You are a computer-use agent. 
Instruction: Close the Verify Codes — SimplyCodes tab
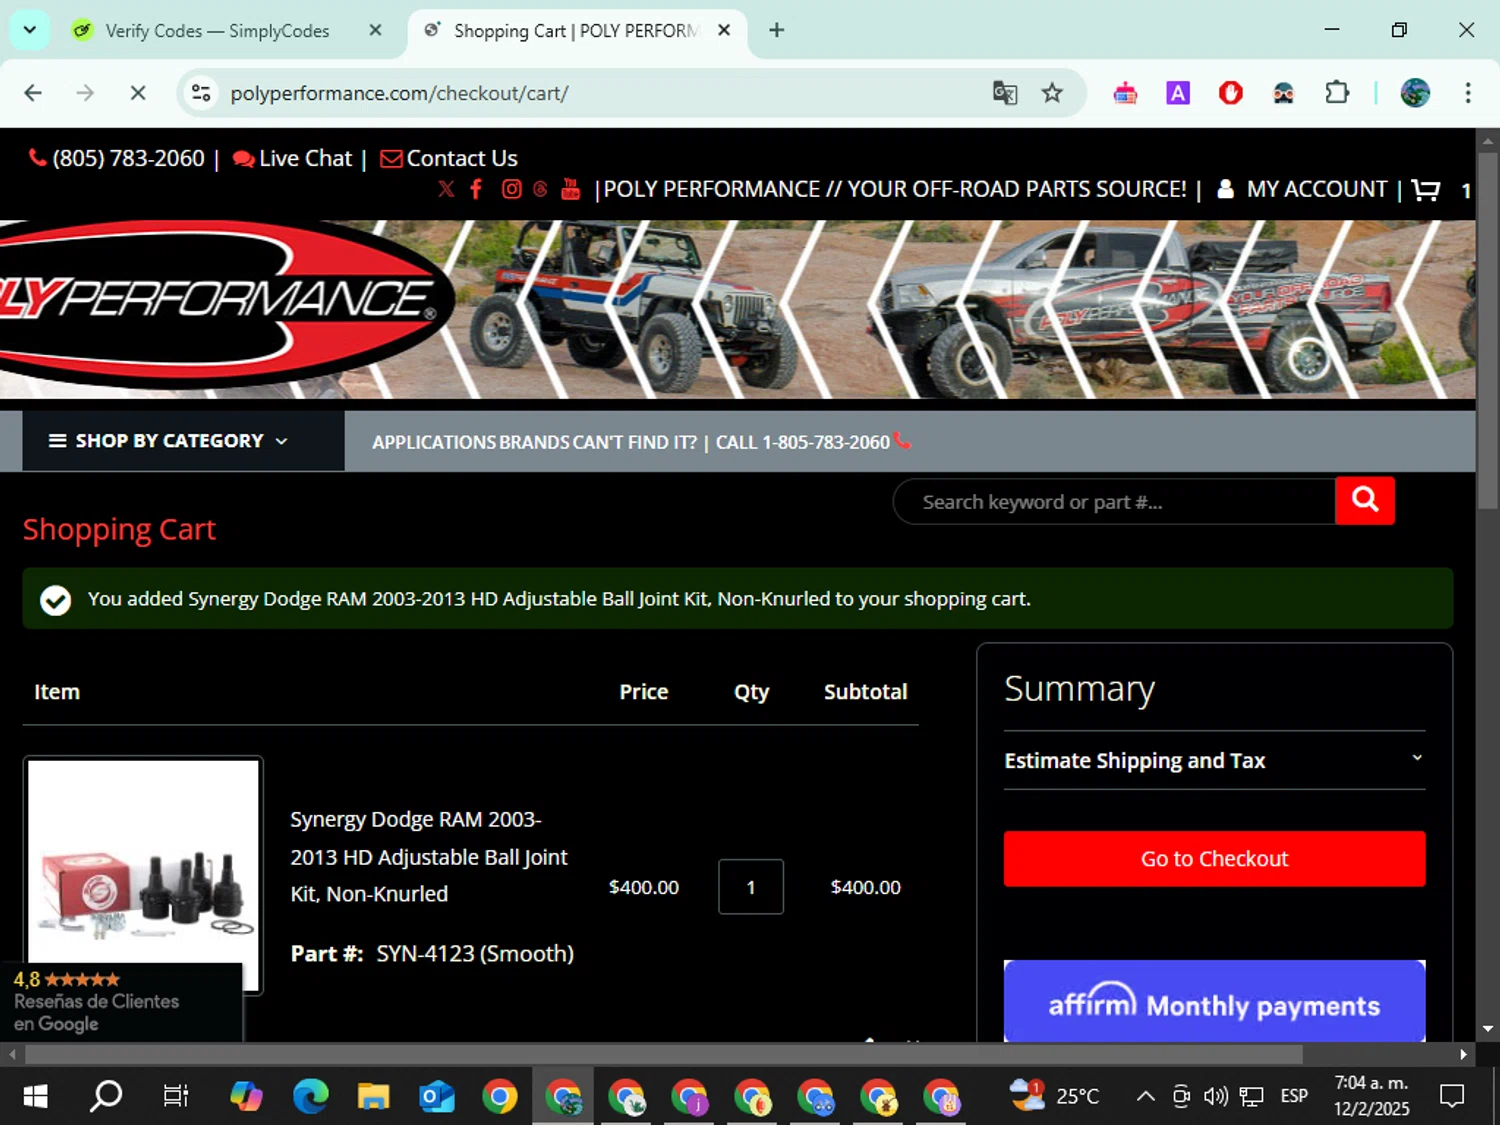[375, 30]
